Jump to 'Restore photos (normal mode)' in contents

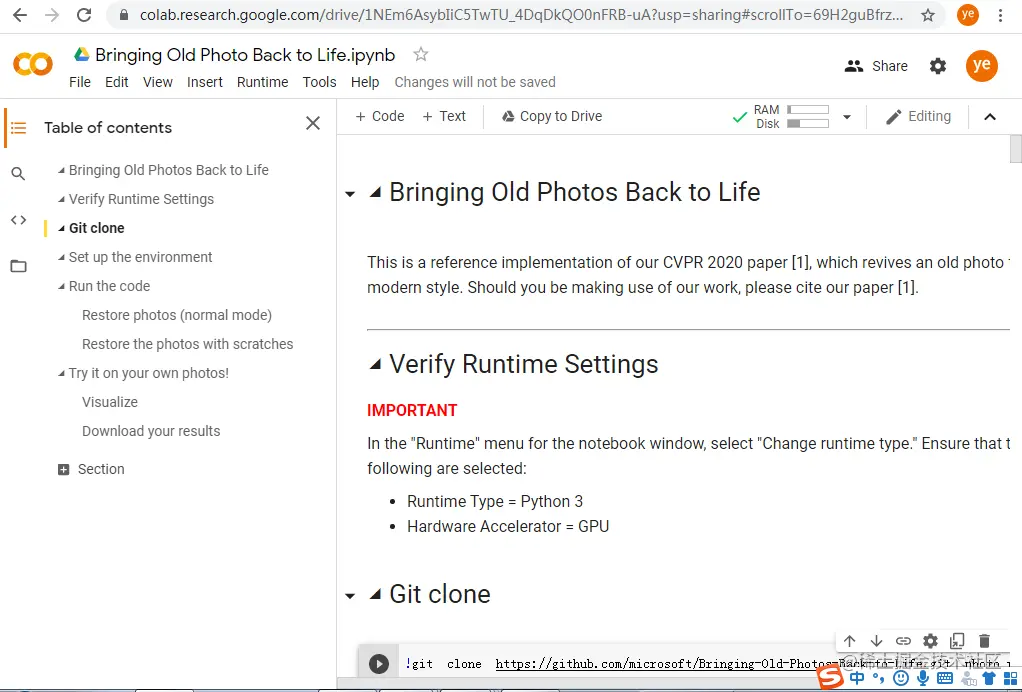click(177, 315)
